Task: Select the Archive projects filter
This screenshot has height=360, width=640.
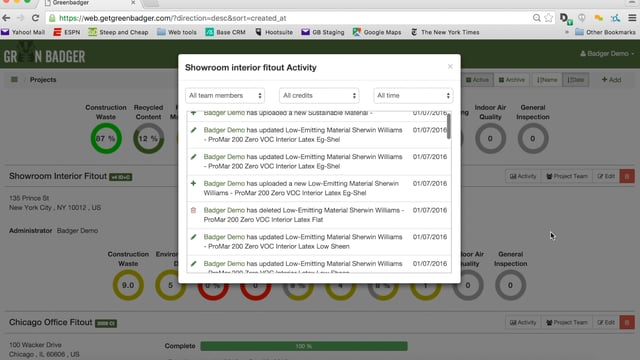Action: pos(511,80)
